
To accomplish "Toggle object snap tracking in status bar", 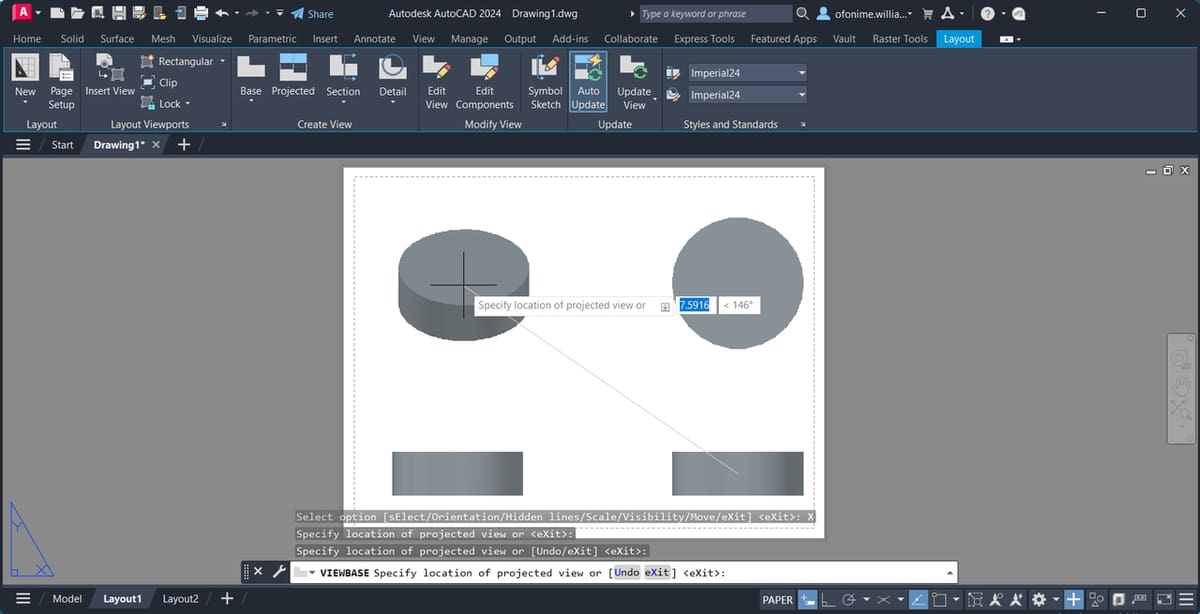I will [919, 600].
